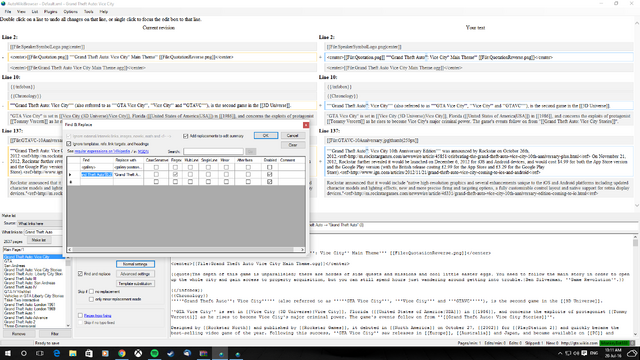The height and width of the screenshot is (360, 640).
Task: Open the Xbox app taskbar icon
Action: pyautogui.click(x=138, y=353)
